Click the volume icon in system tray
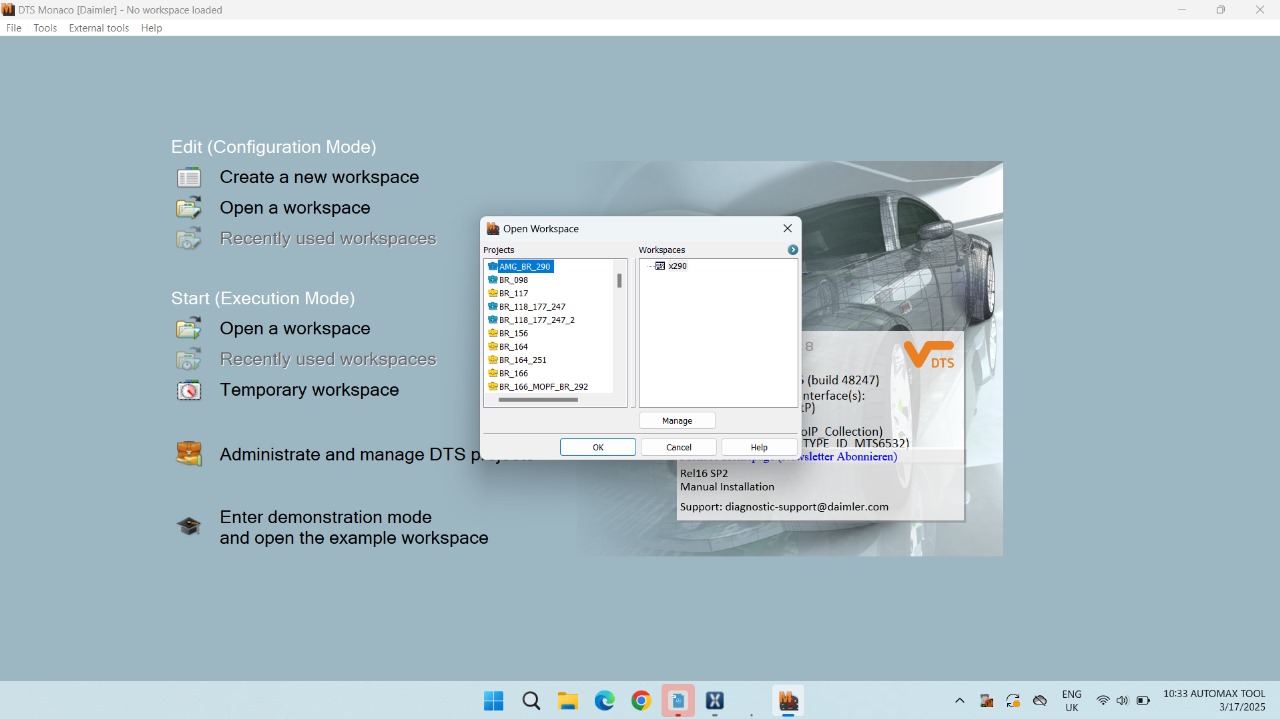Screen dimensions: 1280x719 tap(1122, 701)
